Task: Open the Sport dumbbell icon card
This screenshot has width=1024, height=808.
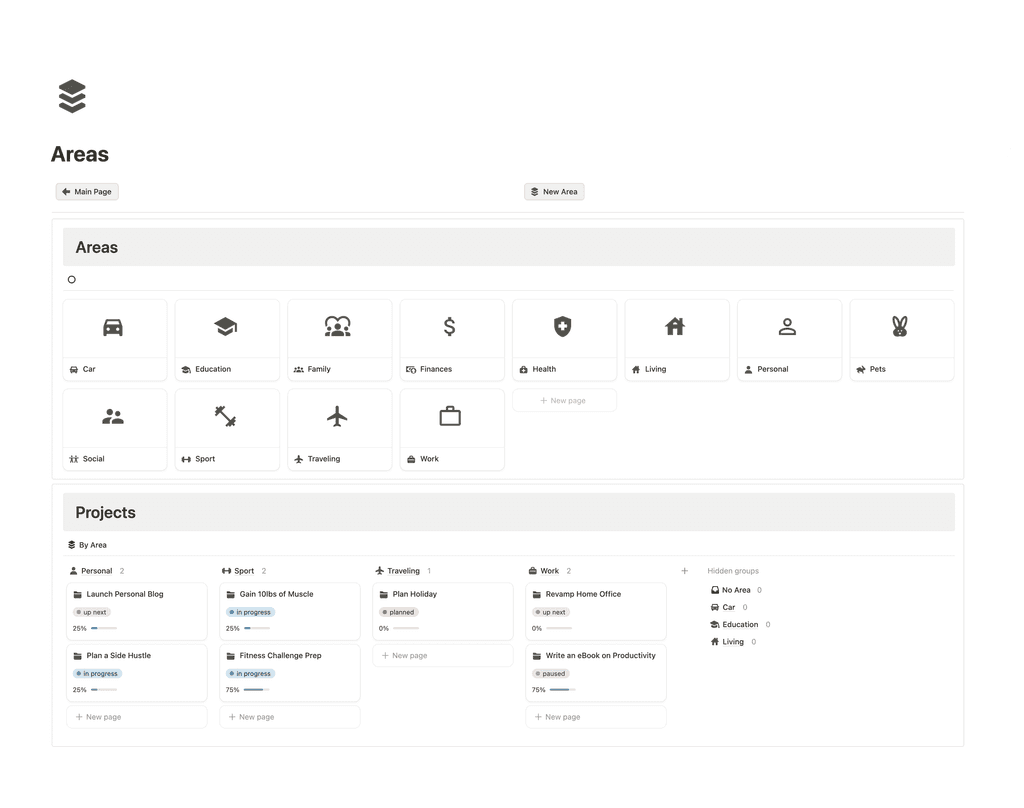Action: [225, 416]
